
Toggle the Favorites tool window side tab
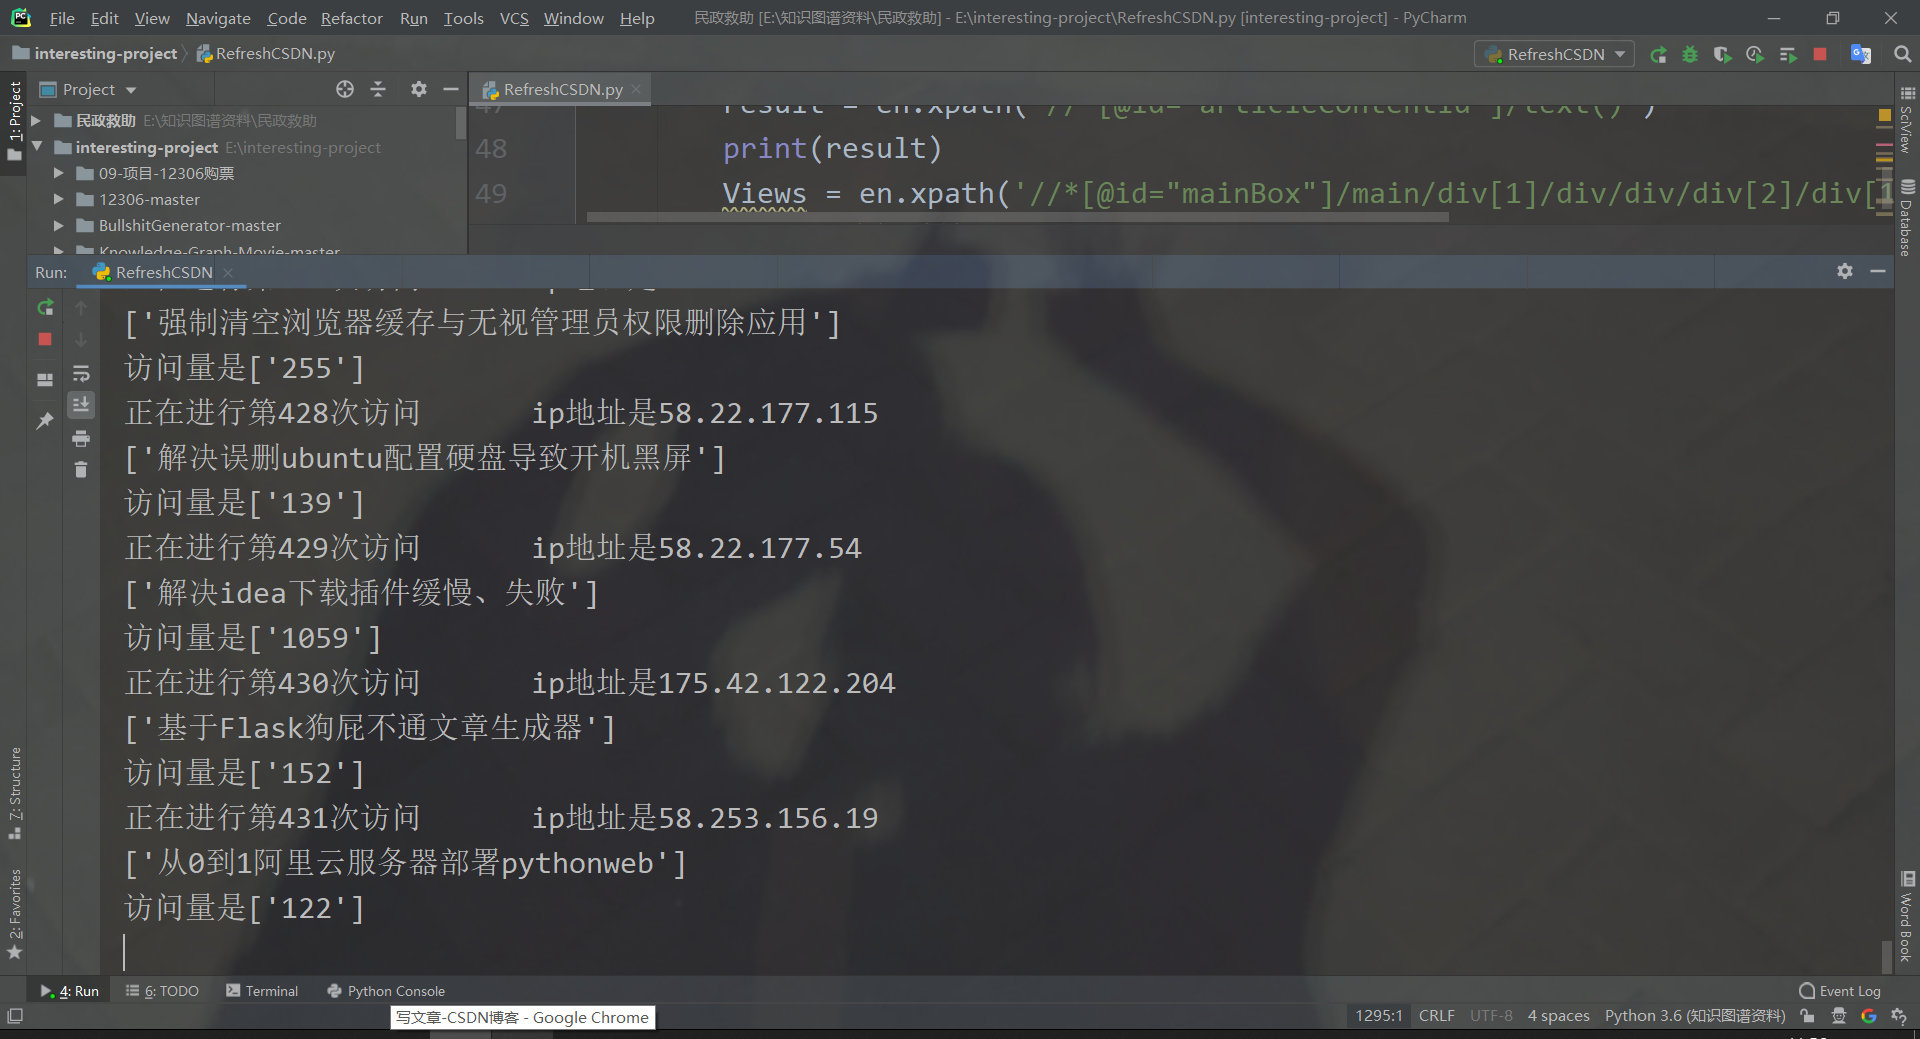coord(14,914)
